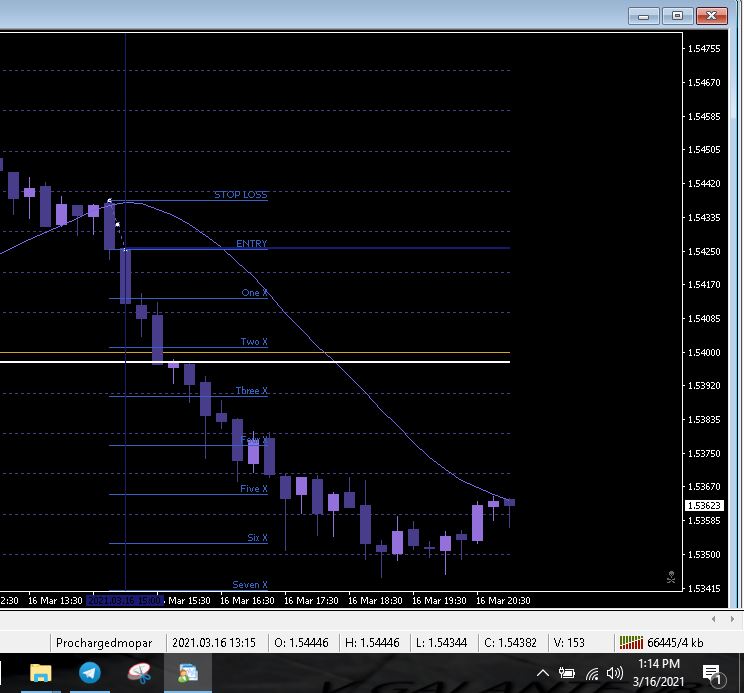This screenshot has height=693, width=744.
Task: Click the 16 Mar 17:30 time axis label
Action: click(x=311, y=601)
